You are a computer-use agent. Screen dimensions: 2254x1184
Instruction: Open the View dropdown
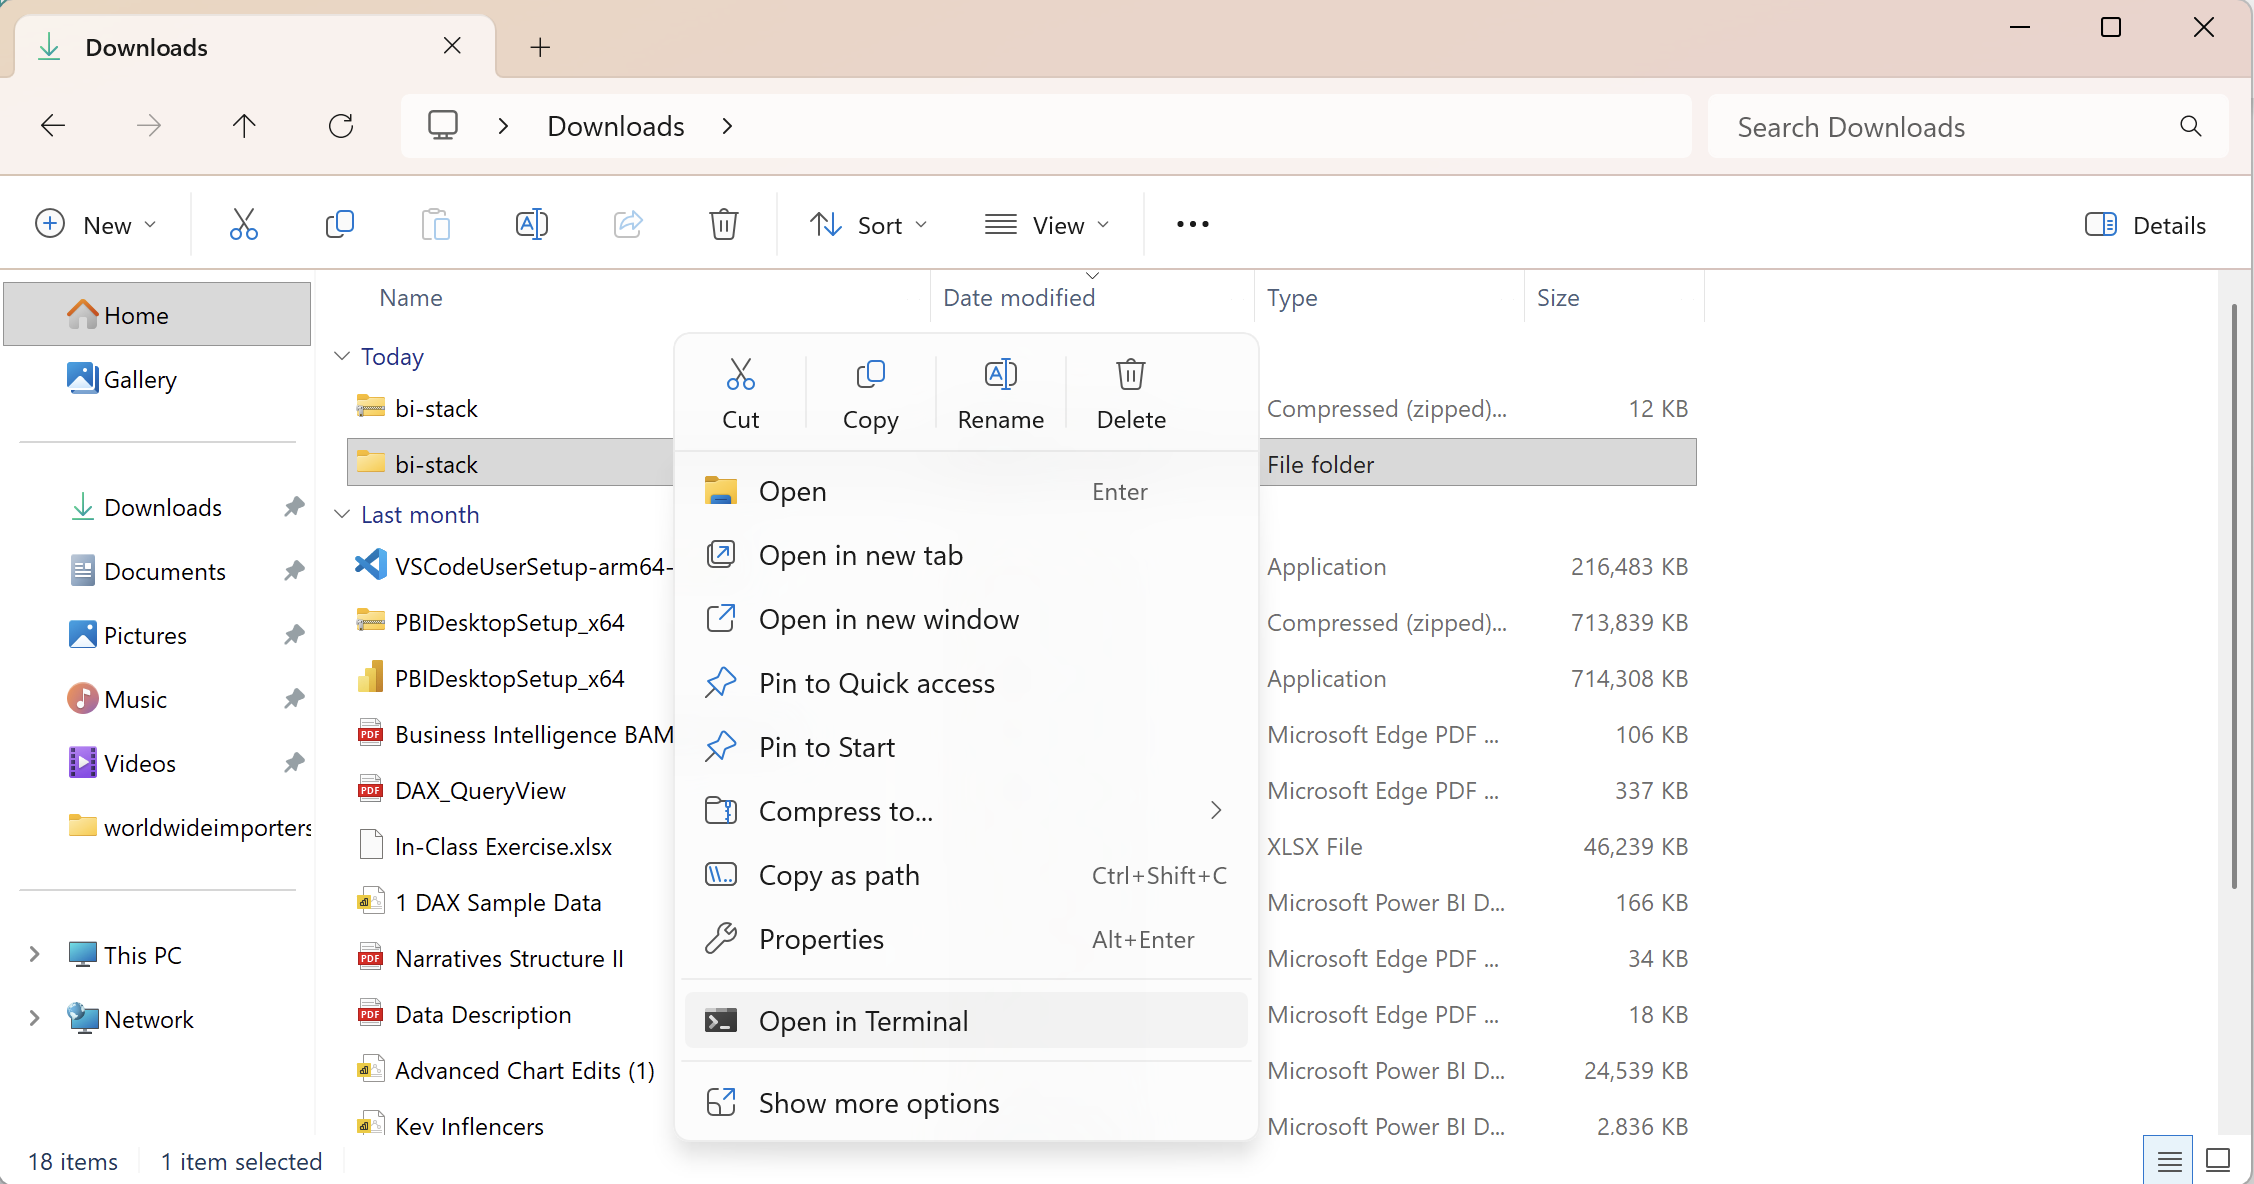point(1047,224)
